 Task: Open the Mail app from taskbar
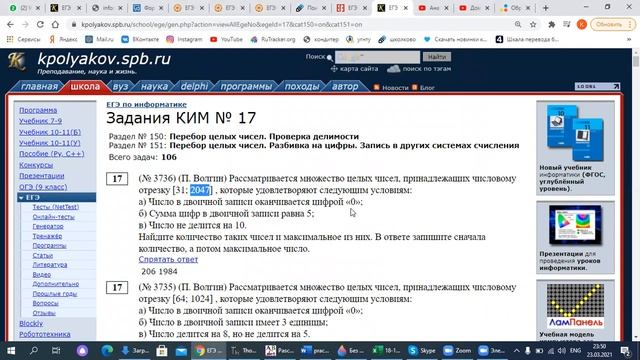(181, 351)
